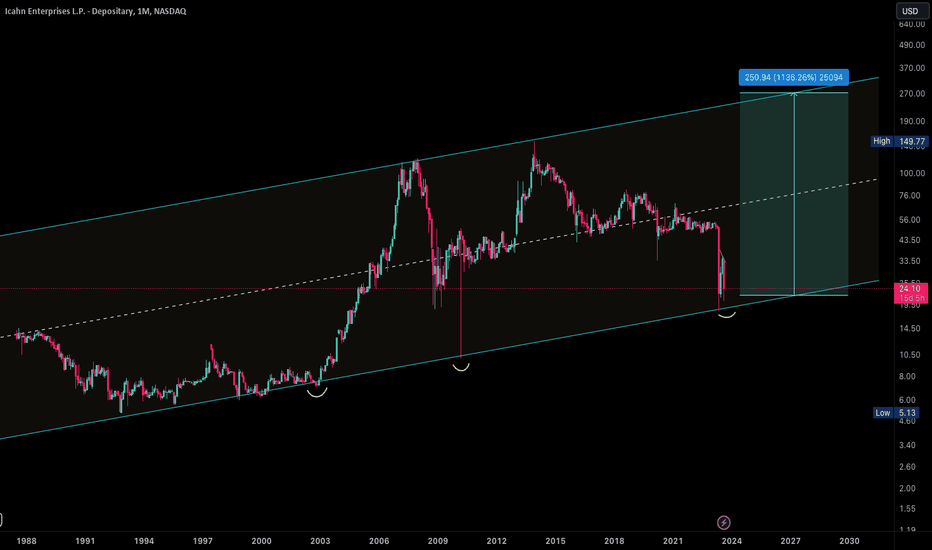
Task: Open the USD currency selector
Action: pos(910,11)
